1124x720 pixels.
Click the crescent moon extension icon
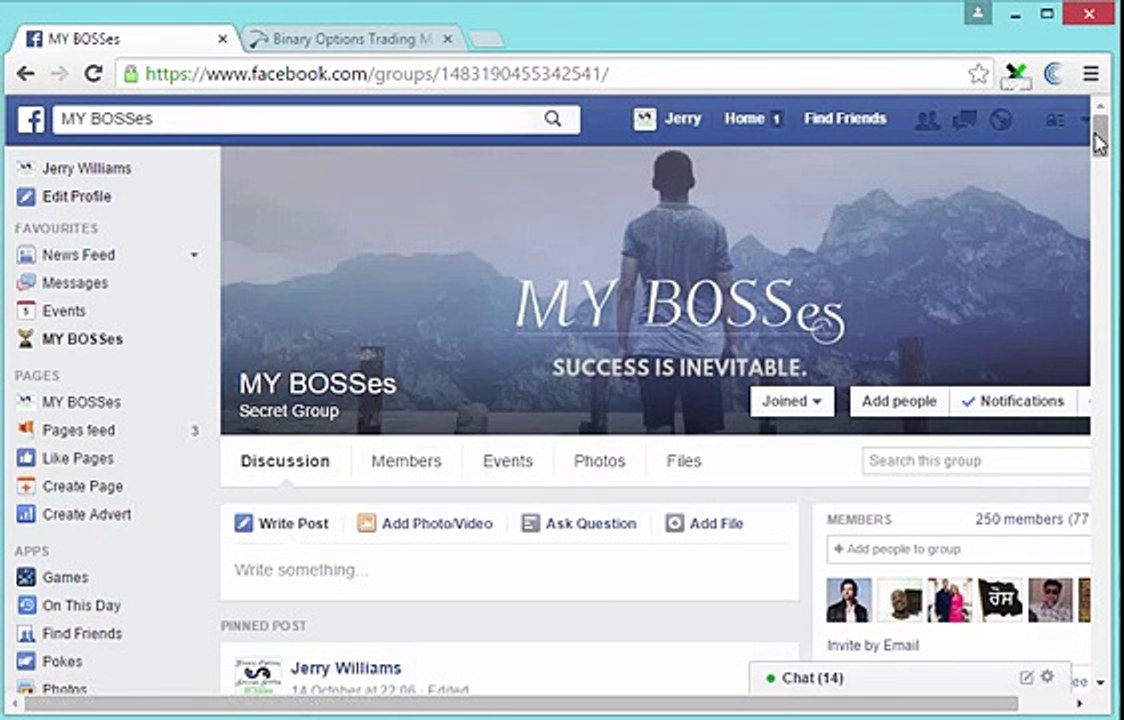coord(1053,73)
